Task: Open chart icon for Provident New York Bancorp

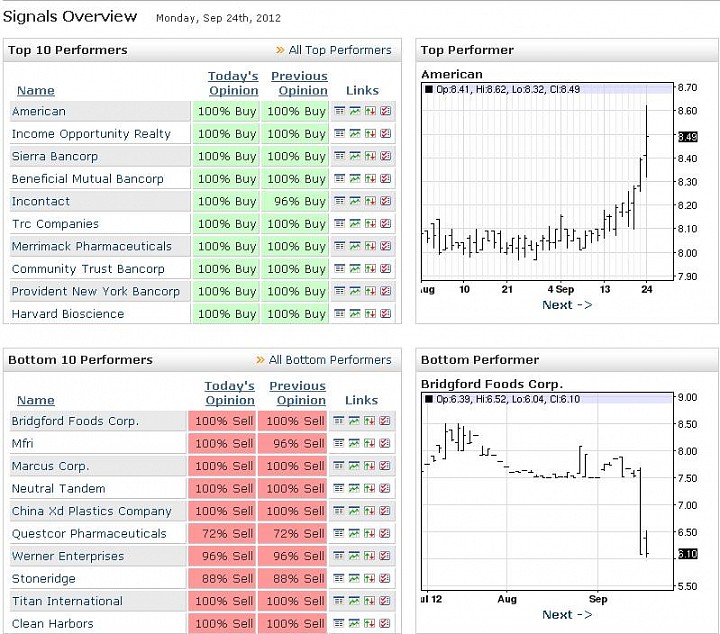Action: tap(355, 291)
